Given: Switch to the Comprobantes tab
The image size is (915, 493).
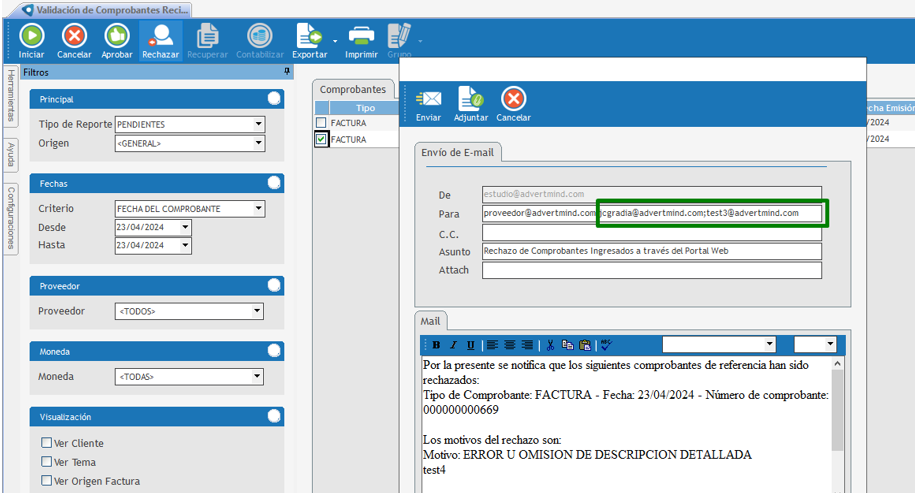Looking at the screenshot, I should 353,89.
